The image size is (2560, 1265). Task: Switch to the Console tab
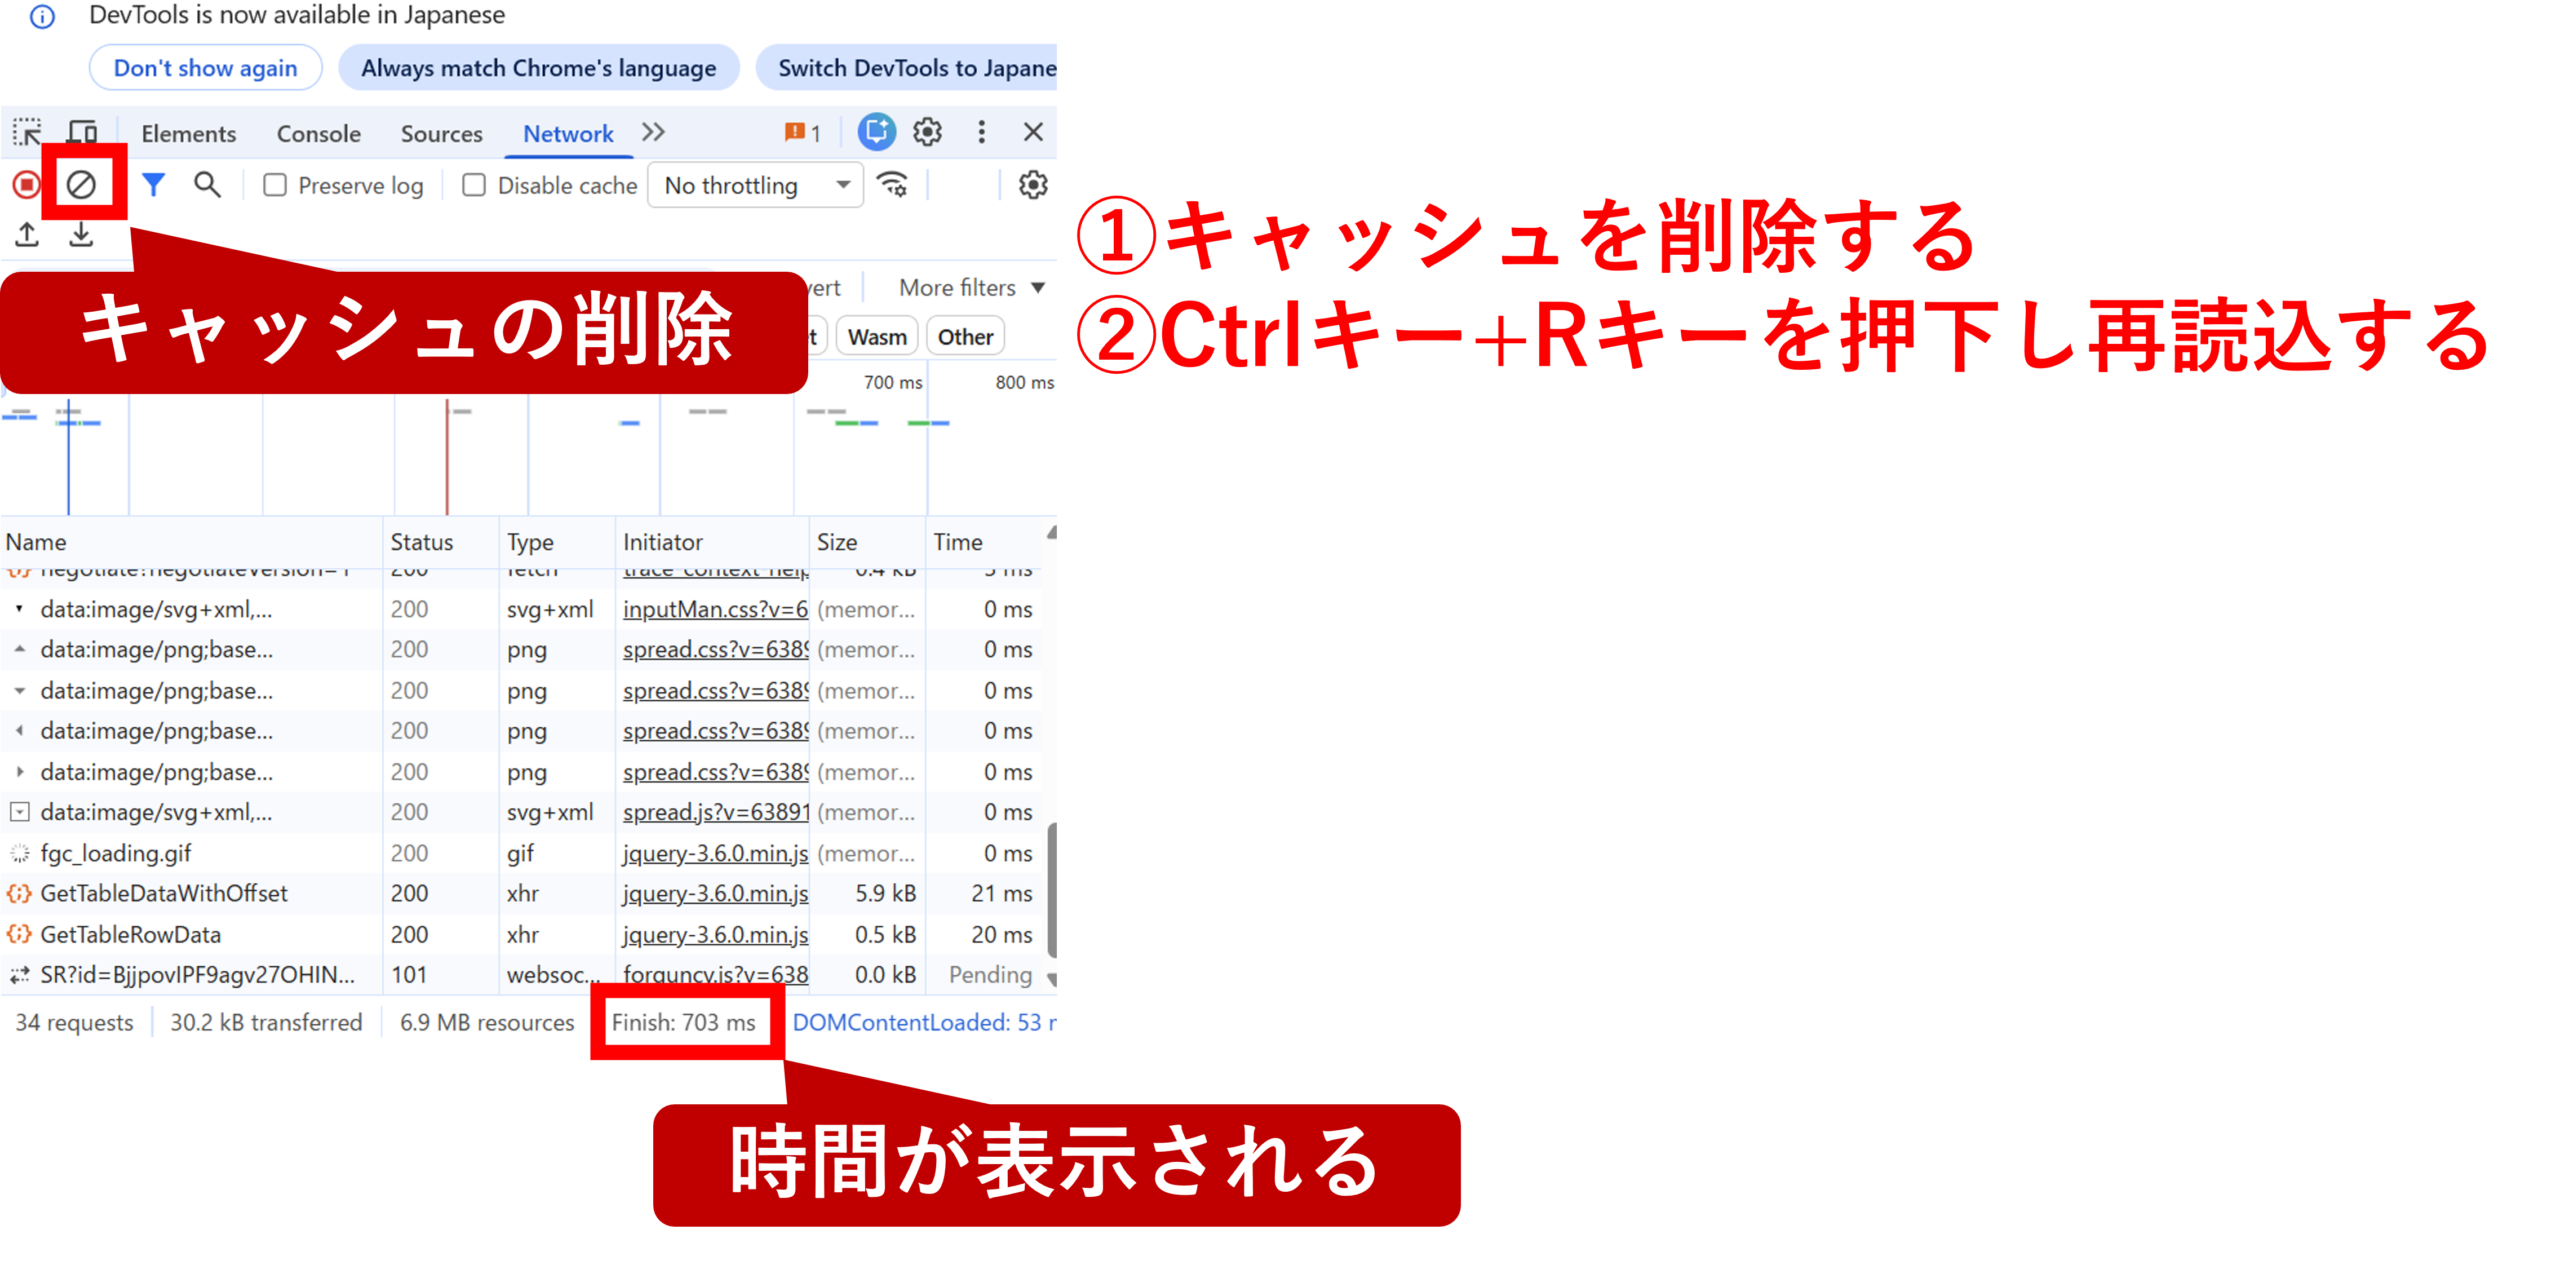(318, 134)
